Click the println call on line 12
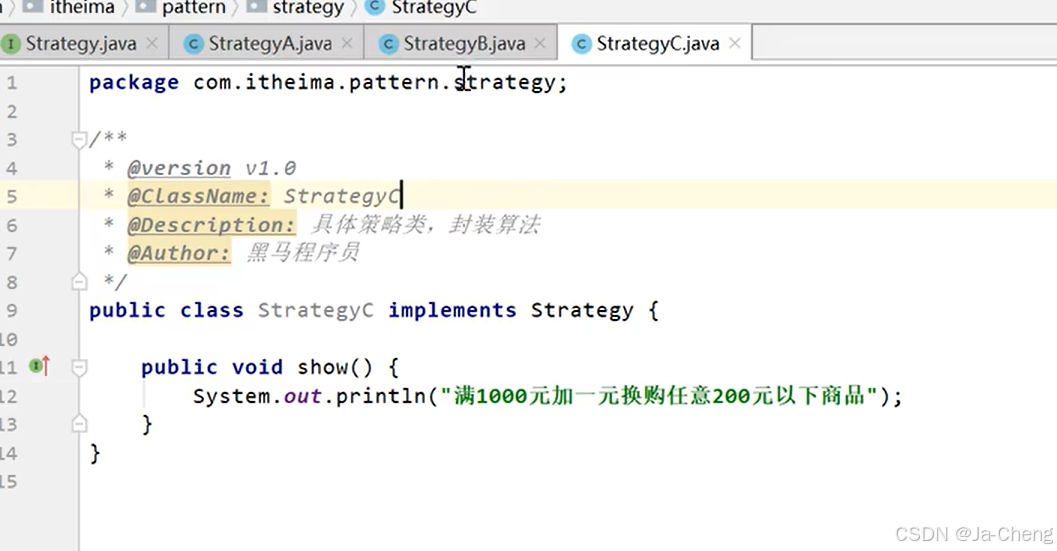Screen dimensions: 1057x551 tap(380, 396)
